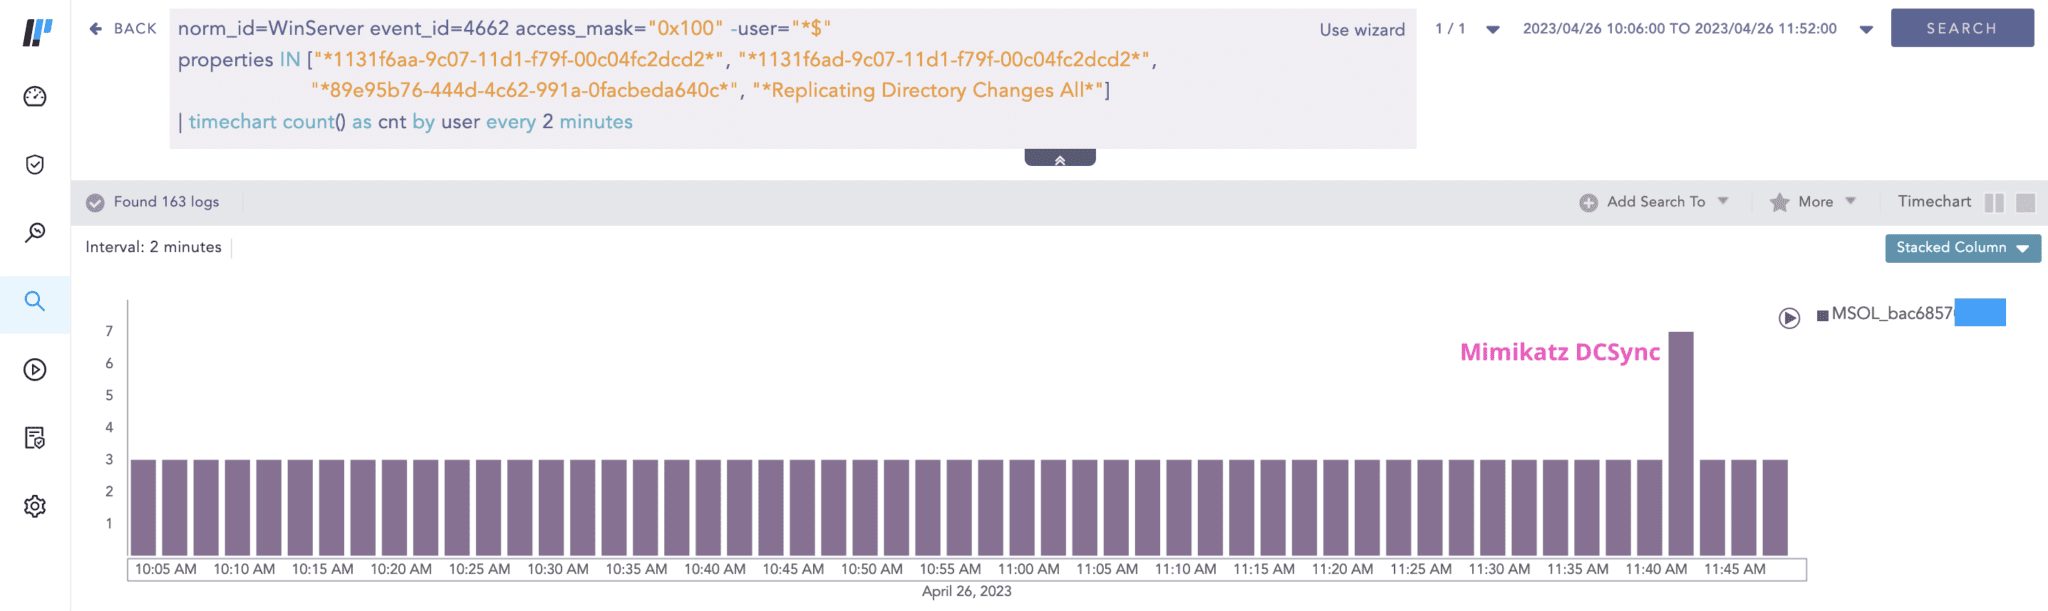Toggle the single-square timechart view
The height and width of the screenshot is (611, 2048).
point(2026,203)
